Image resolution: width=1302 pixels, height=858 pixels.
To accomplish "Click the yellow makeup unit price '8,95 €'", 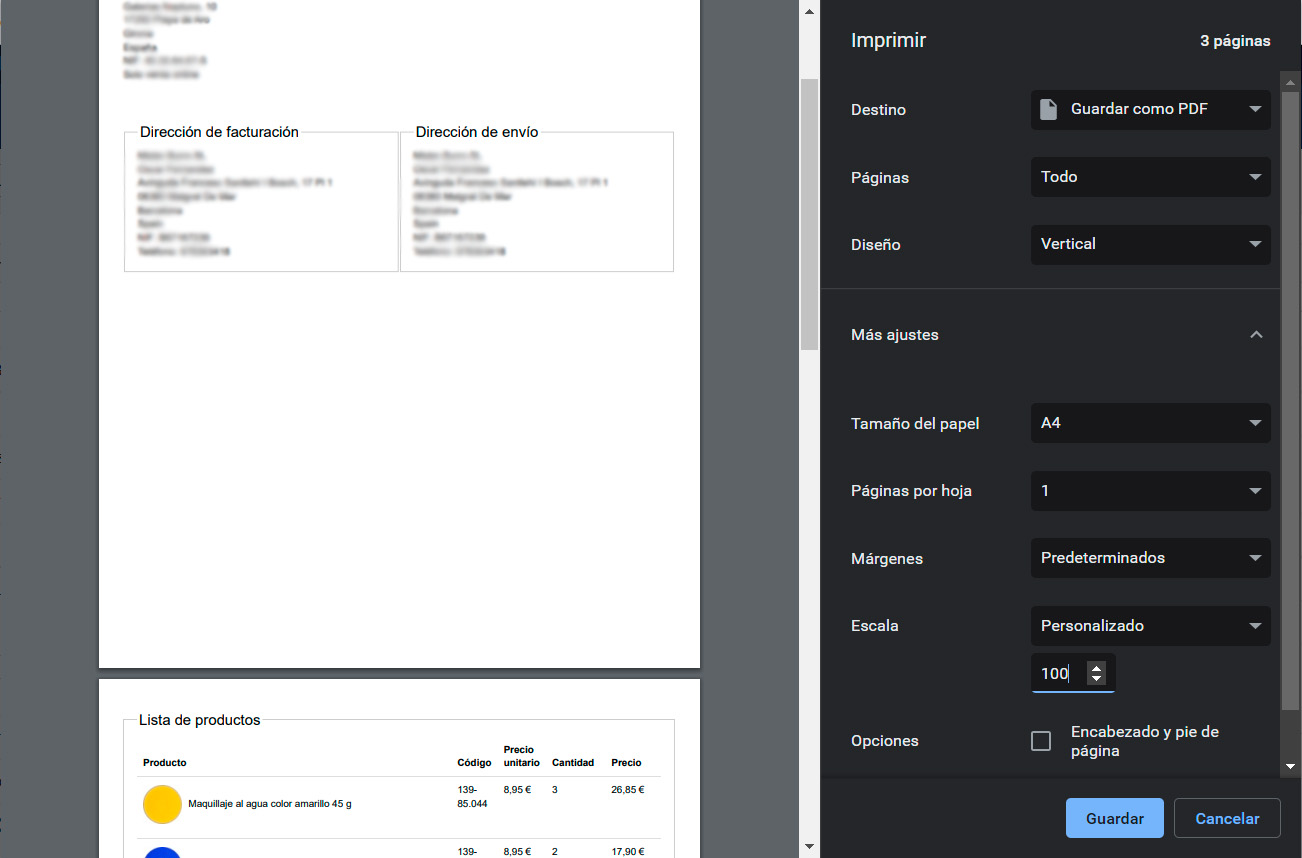I will (x=518, y=790).
